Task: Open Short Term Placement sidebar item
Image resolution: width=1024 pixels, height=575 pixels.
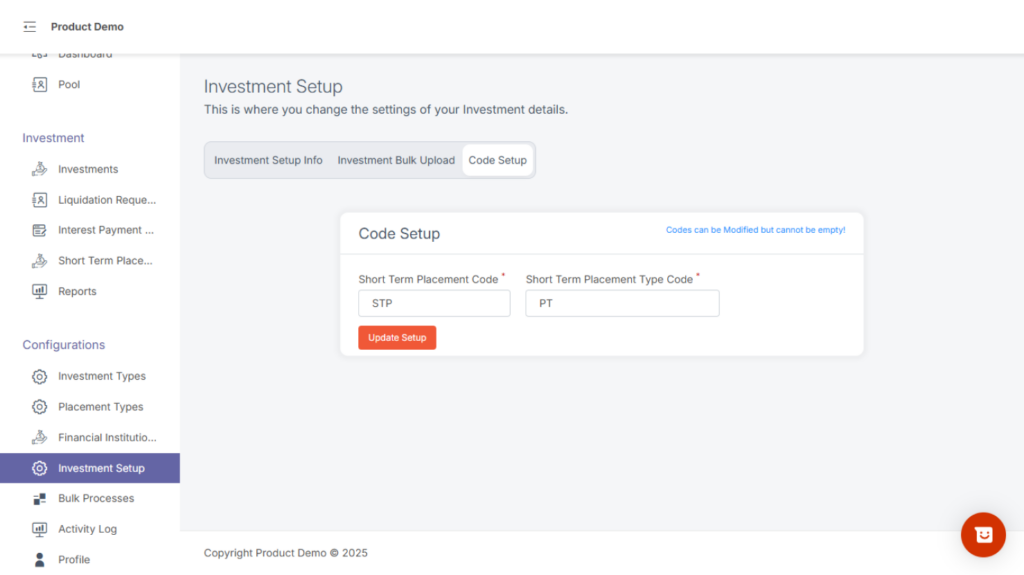Action: [105, 261]
